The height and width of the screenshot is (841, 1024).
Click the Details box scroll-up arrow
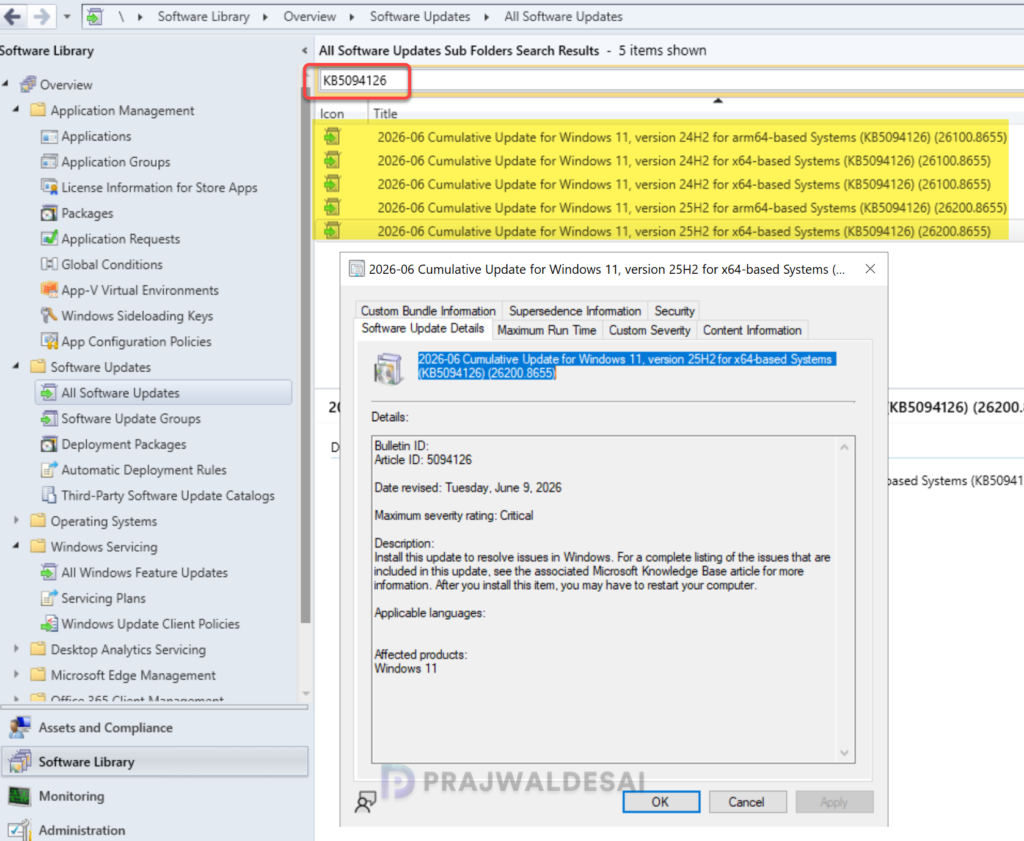(844, 447)
